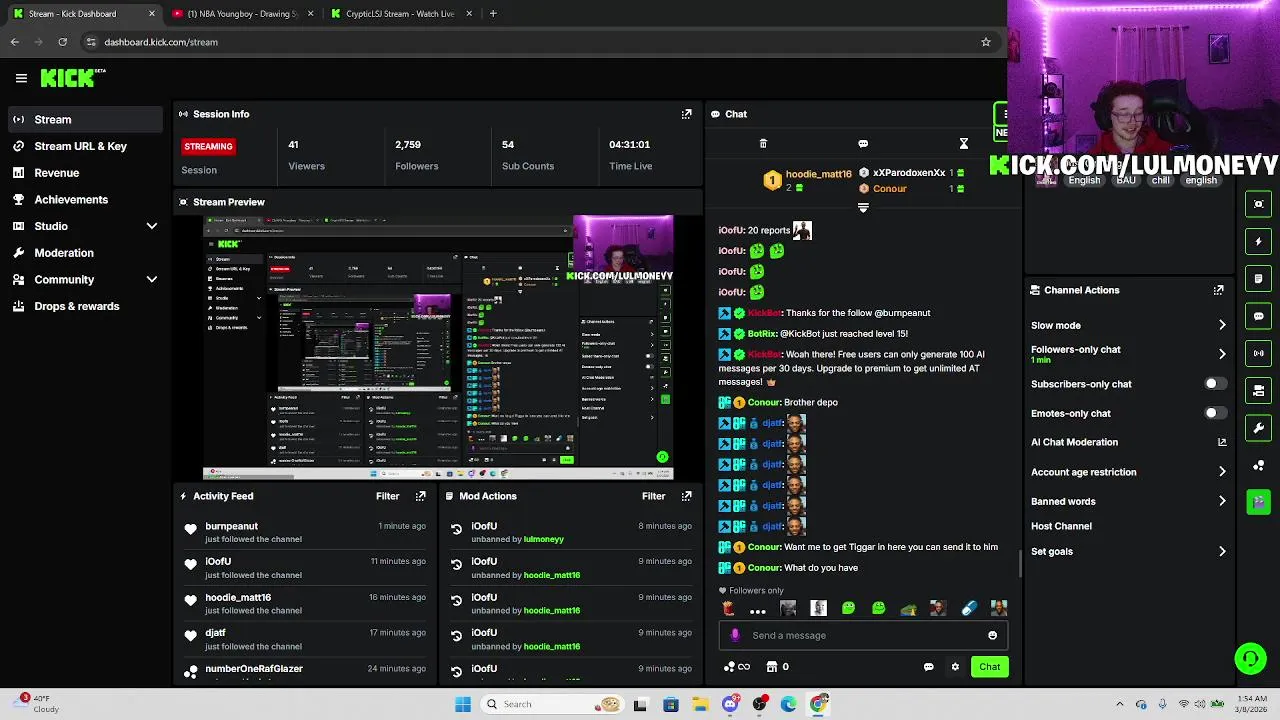The image size is (1280, 720).
Task: Open AI Chat Moderation external link icon
Action: click(x=1222, y=442)
